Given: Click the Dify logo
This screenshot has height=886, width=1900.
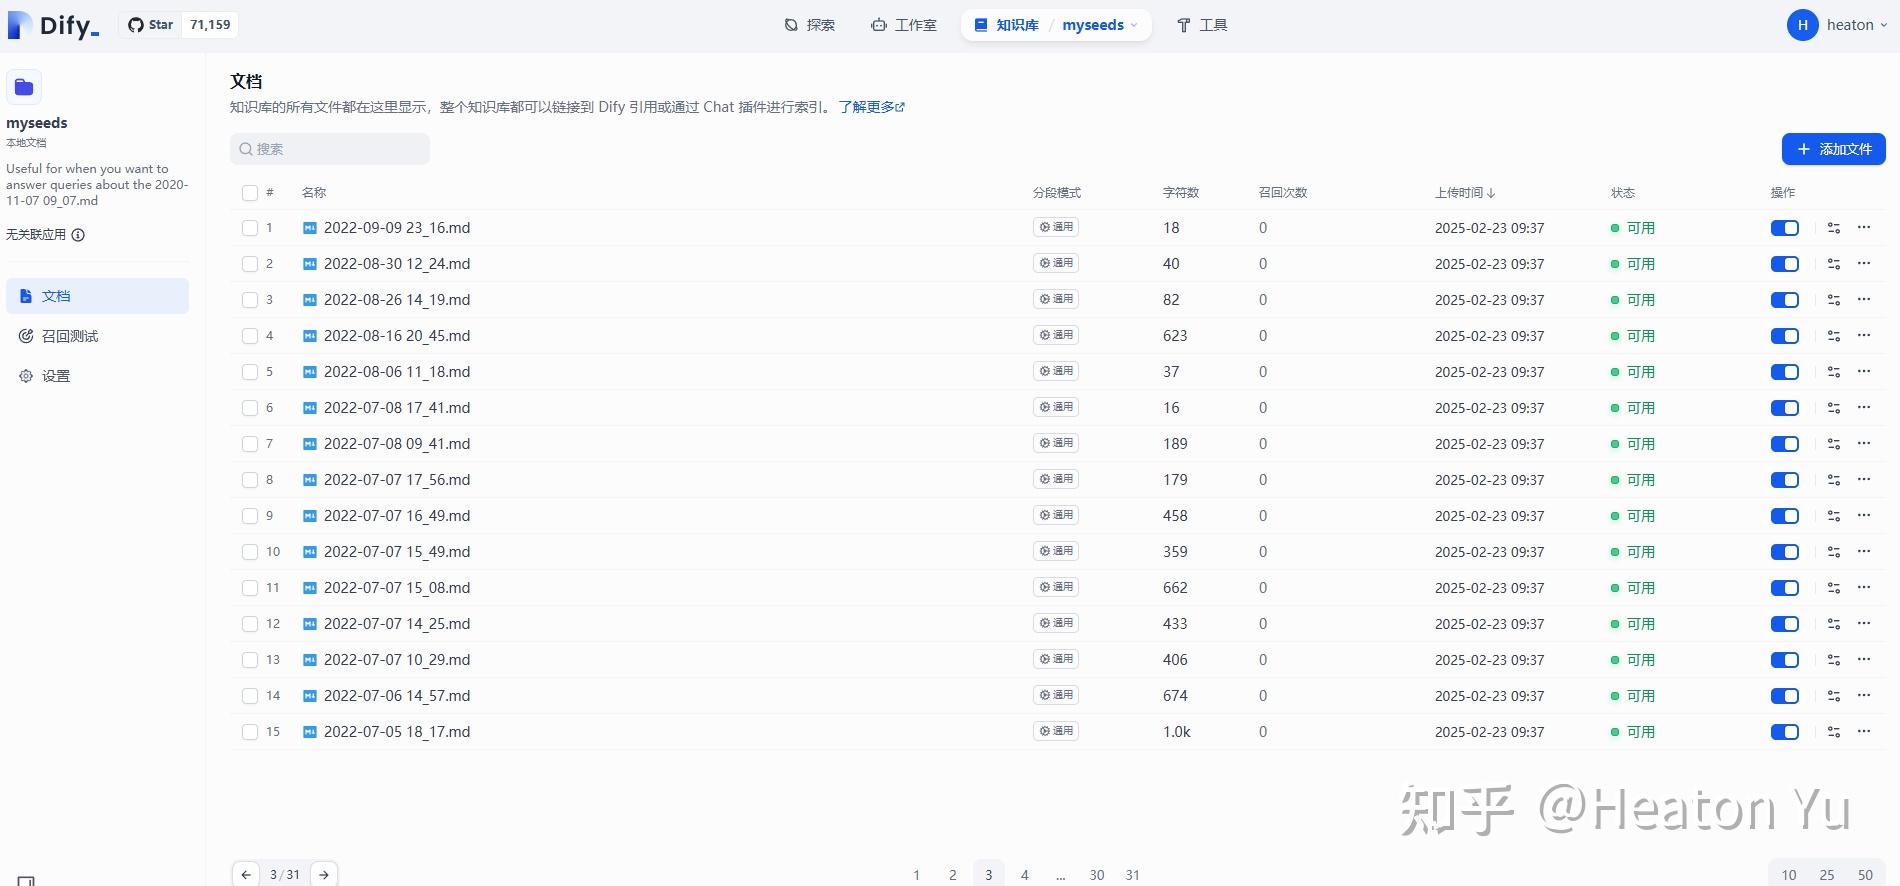Looking at the screenshot, I should [54, 25].
